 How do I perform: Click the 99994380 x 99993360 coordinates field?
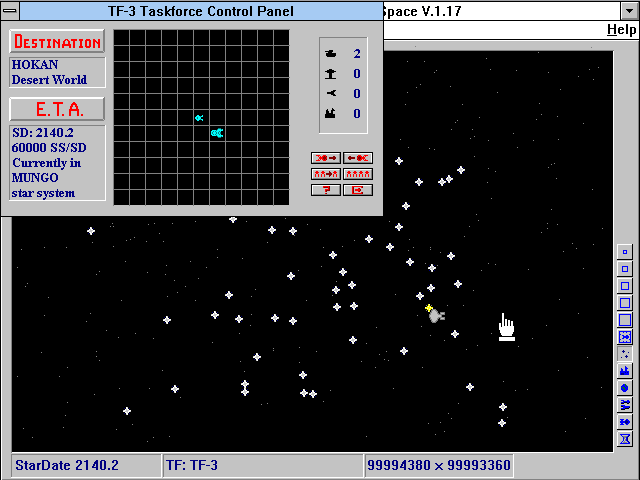click(439, 465)
